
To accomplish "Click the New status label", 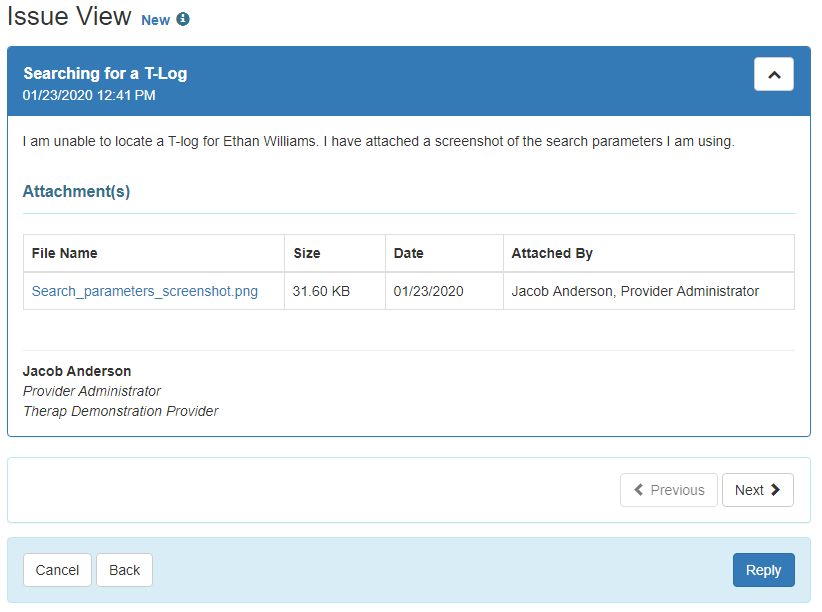I will pyautogui.click(x=155, y=19).
